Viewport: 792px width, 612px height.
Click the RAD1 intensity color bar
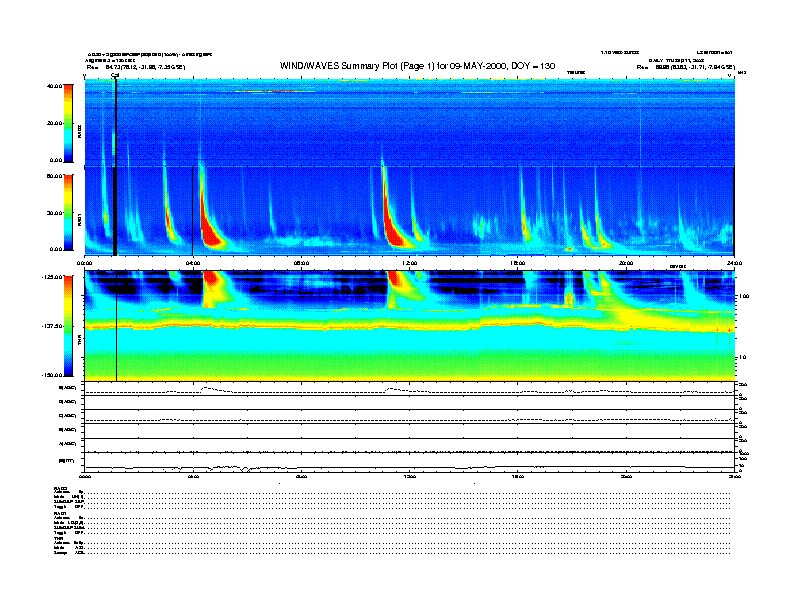tap(68, 212)
